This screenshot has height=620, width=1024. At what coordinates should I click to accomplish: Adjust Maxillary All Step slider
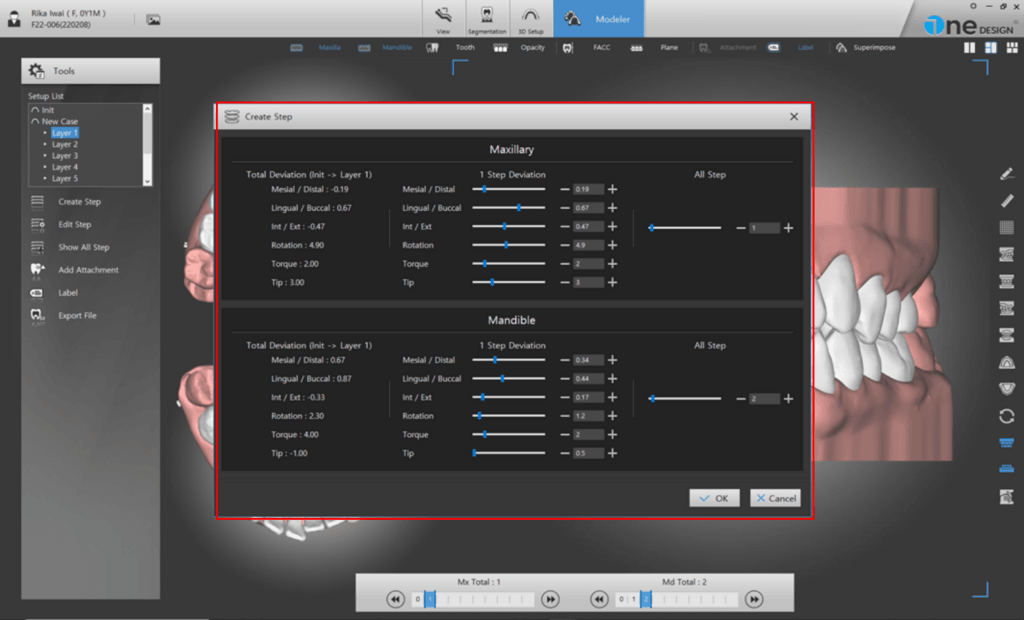click(685, 228)
